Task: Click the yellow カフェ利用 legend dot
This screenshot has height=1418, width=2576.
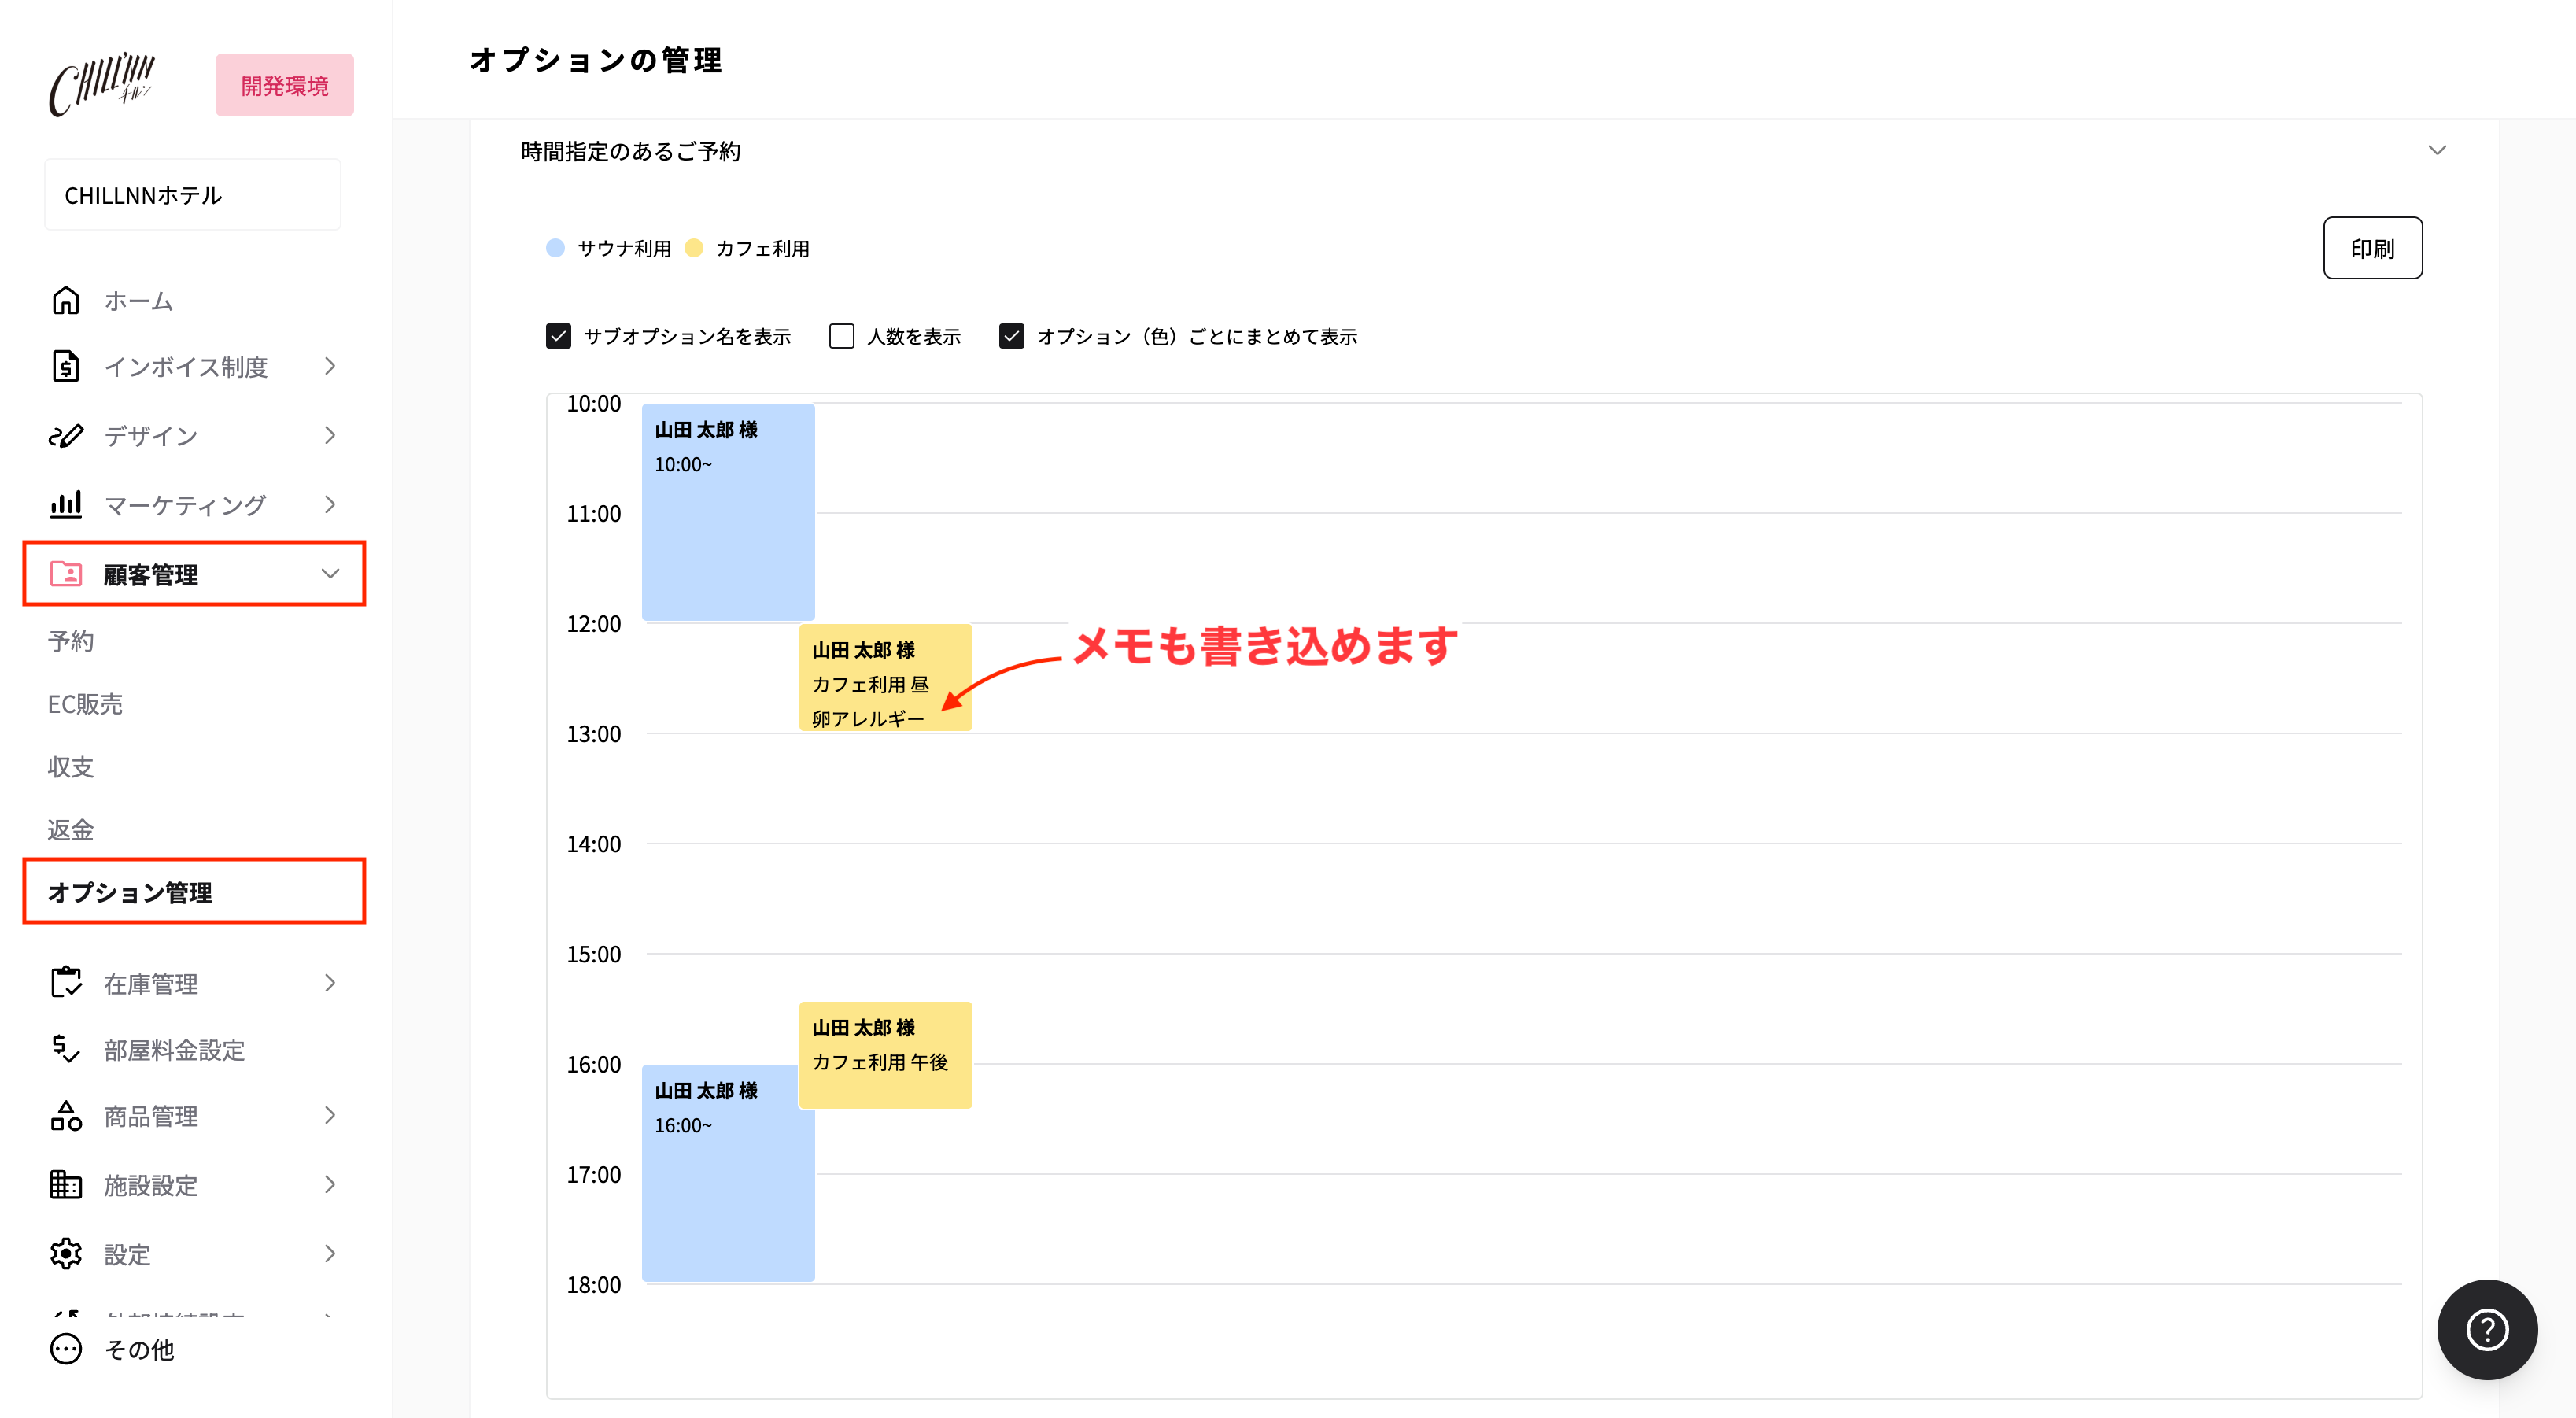Action: click(x=694, y=248)
